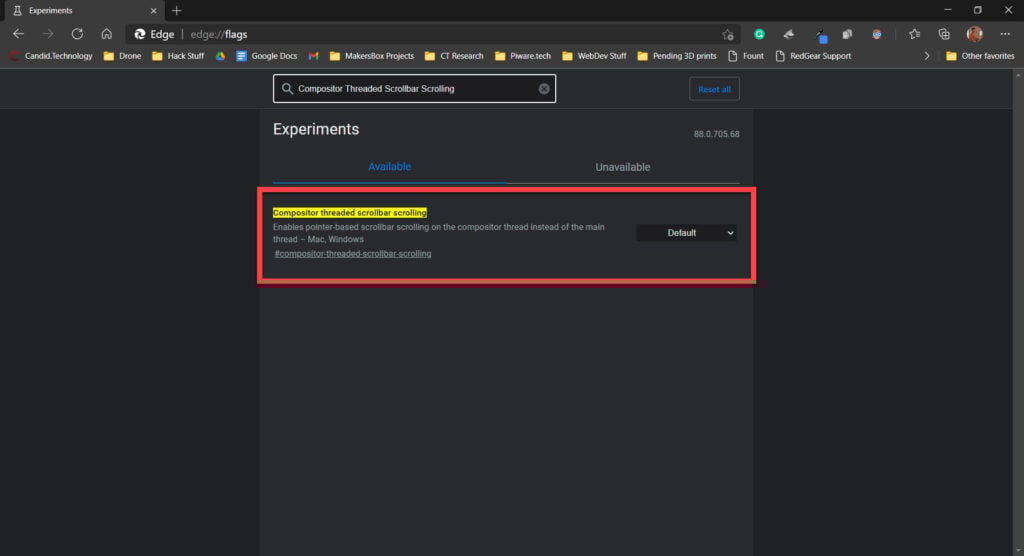Open Settings and more menu
The width and height of the screenshot is (1024, 556).
click(x=1005, y=34)
